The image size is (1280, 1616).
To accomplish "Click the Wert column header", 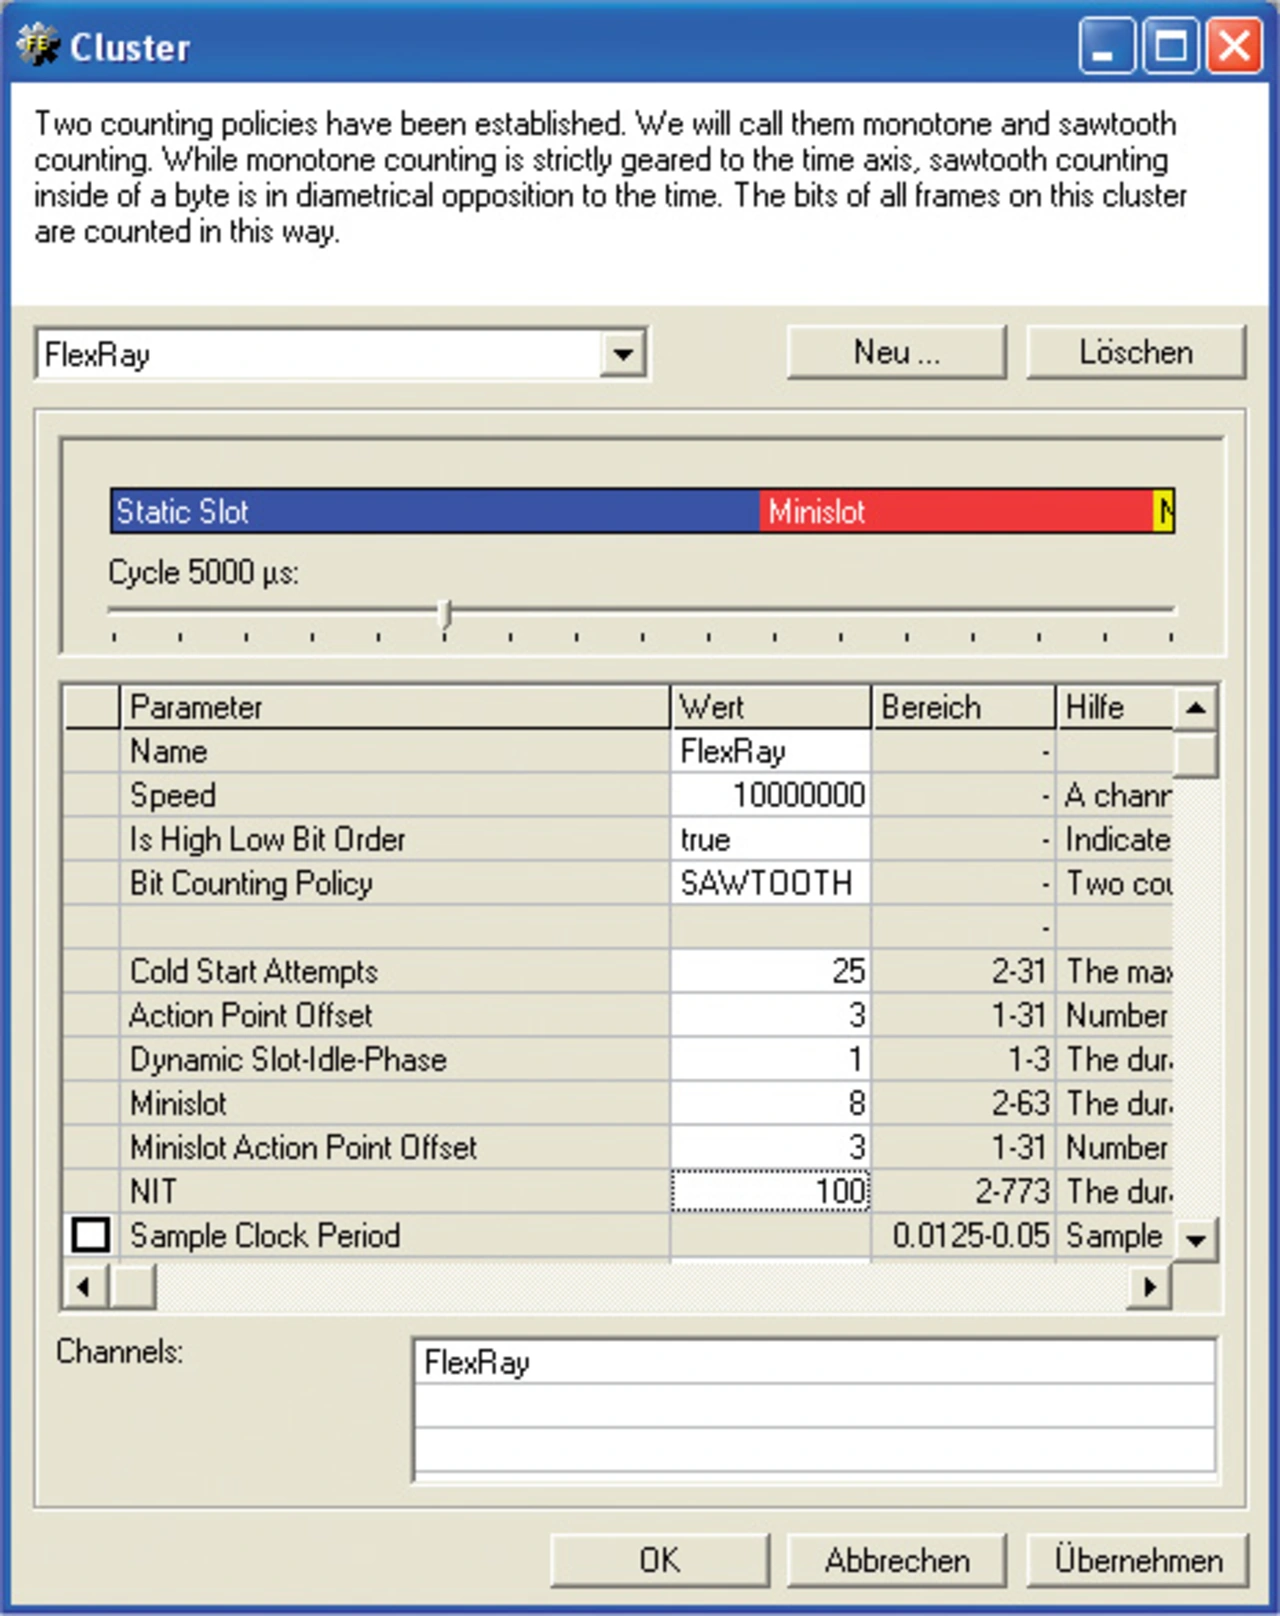I will point(771,707).
